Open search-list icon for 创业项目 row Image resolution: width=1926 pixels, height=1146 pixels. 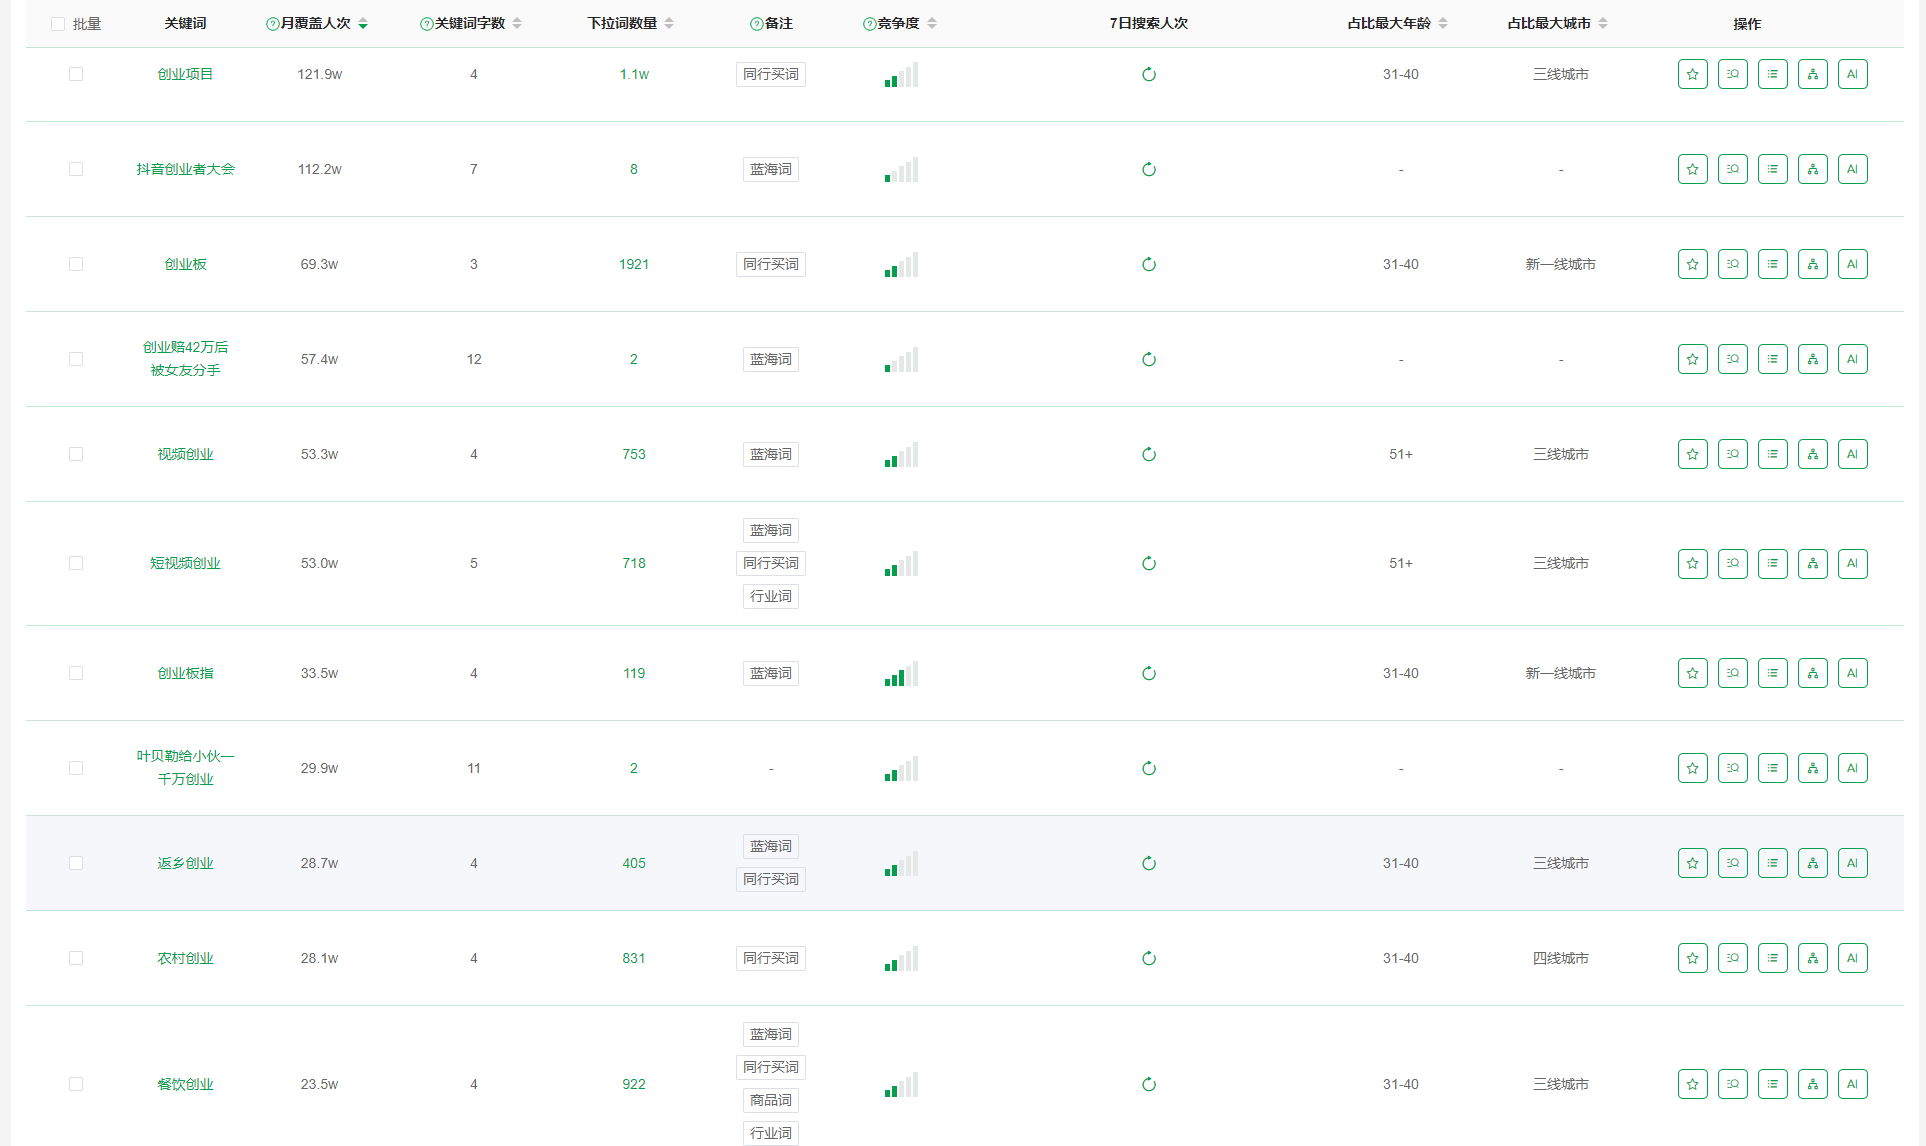(x=1732, y=74)
